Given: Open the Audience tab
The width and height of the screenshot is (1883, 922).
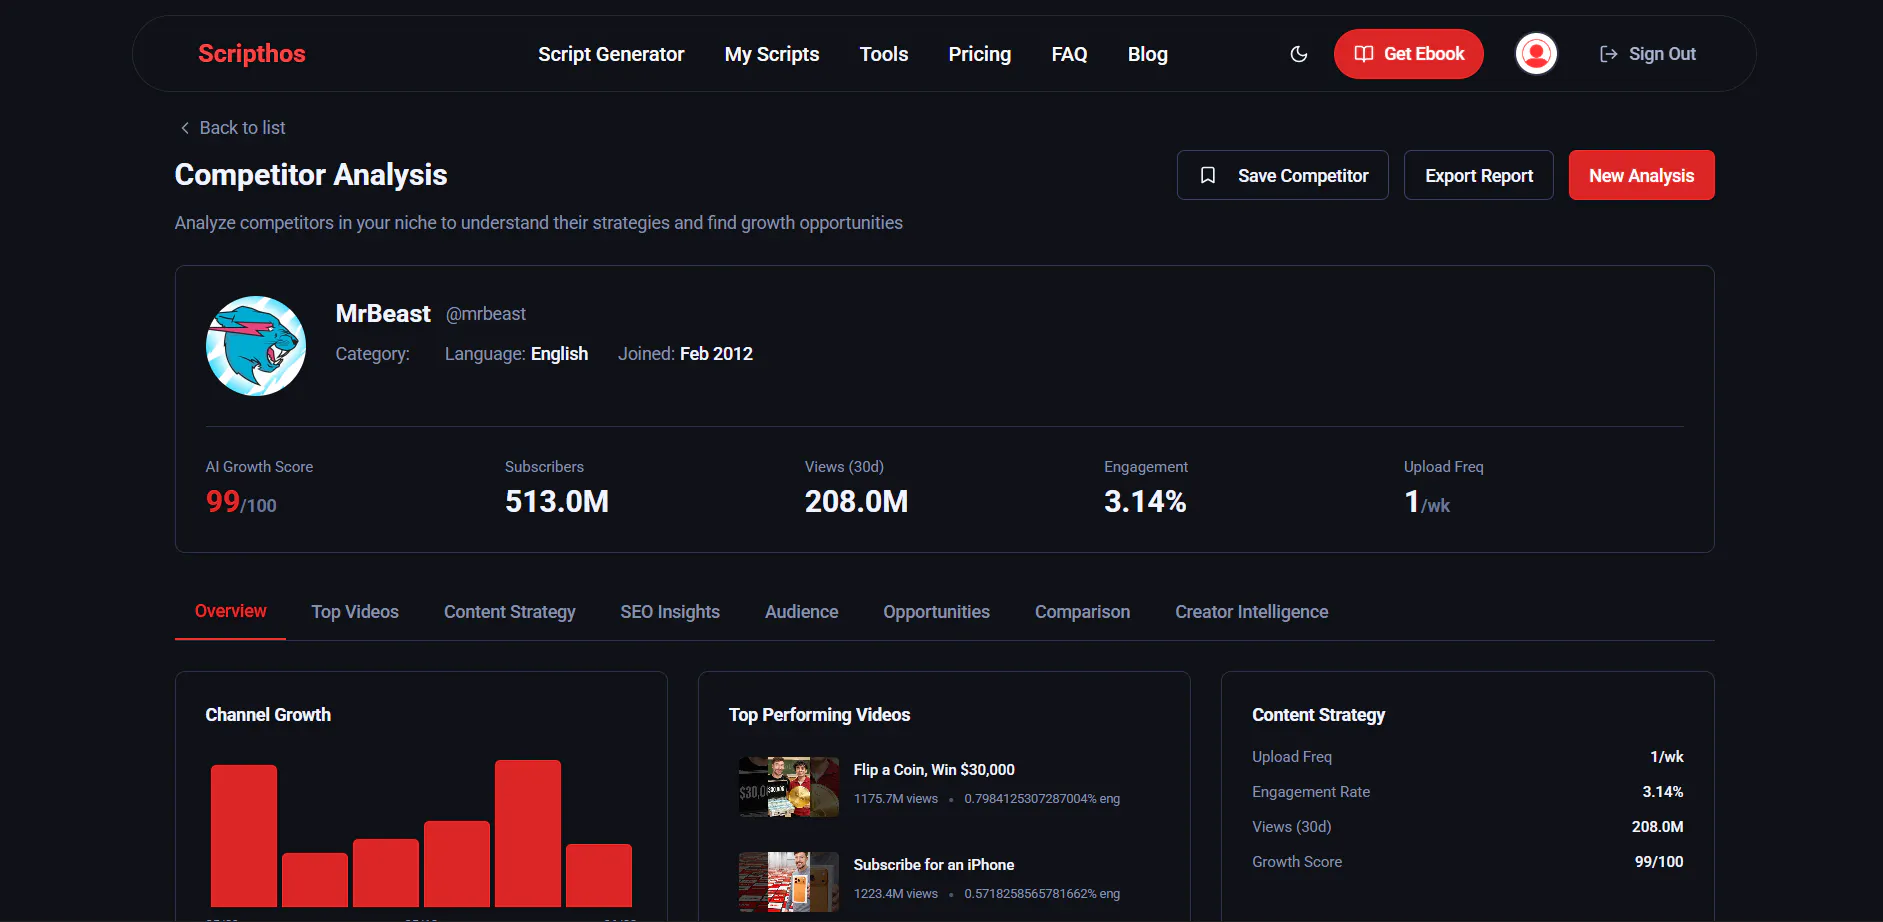Looking at the screenshot, I should tap(802, 612).
